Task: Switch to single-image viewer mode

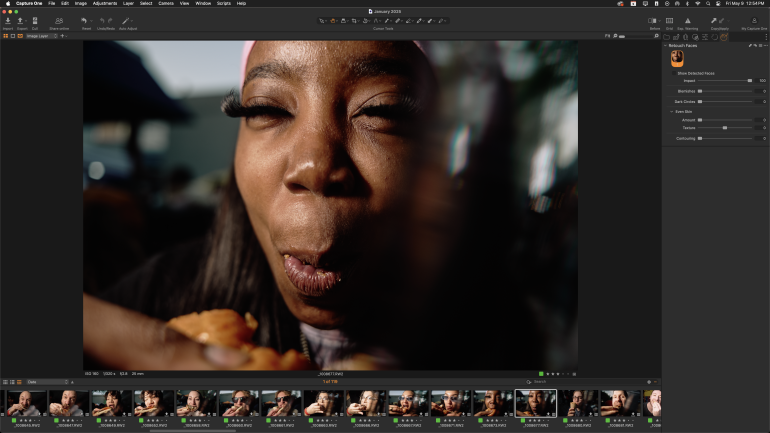Action: tap(13, 36)
